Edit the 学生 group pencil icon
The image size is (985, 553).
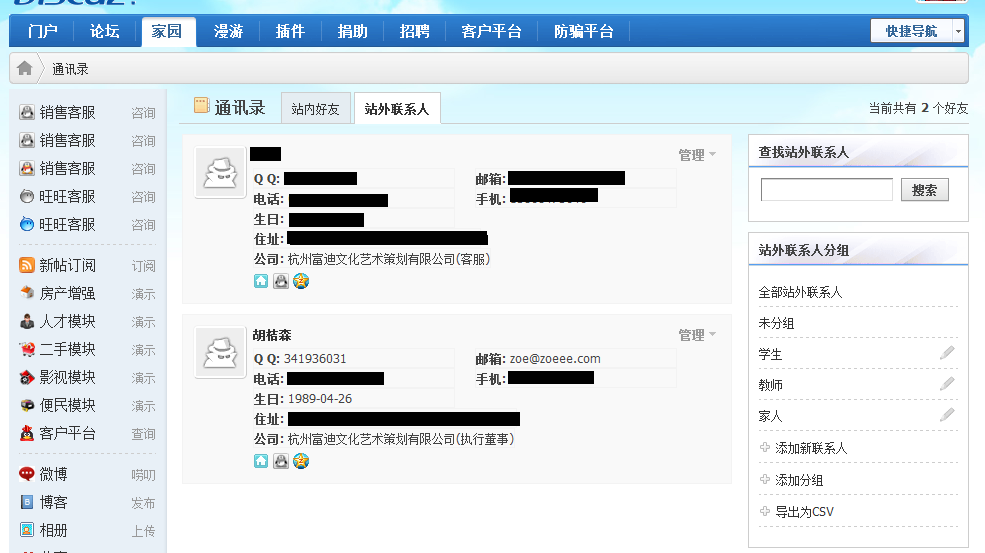click(947, 353)
